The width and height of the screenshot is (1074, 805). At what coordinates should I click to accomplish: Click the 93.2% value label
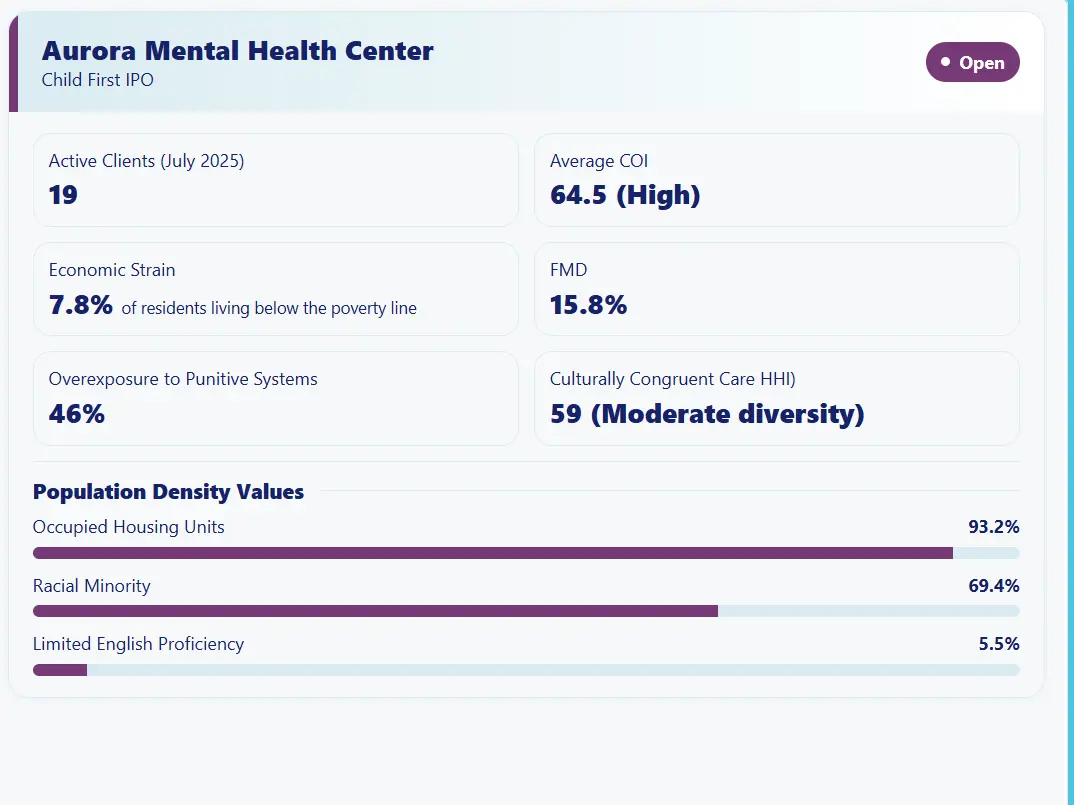(x=993, y=526)
